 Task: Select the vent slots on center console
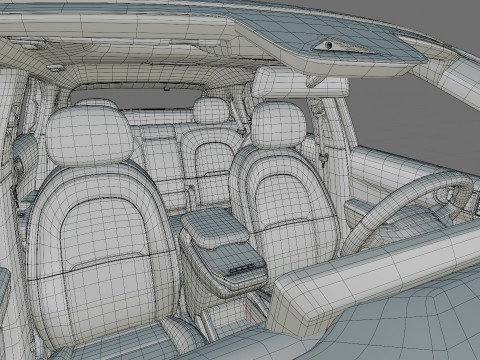243,269
